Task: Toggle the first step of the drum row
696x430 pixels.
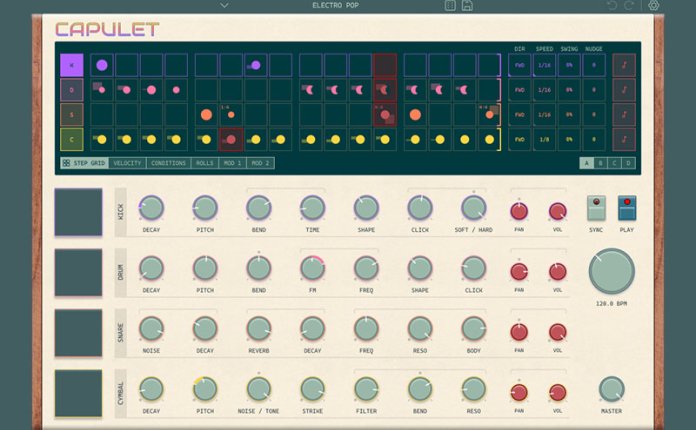Action: (102, 90)
